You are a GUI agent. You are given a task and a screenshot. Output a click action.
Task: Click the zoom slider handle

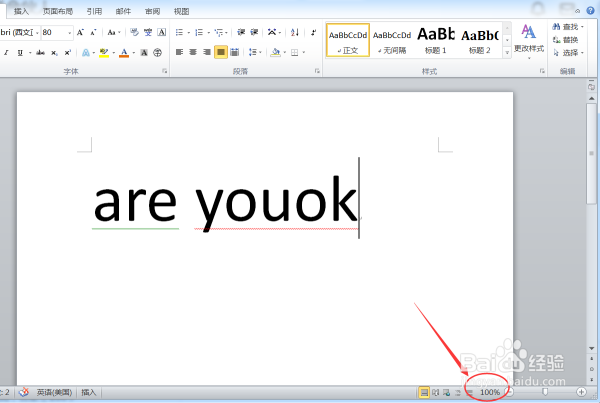pos(545,392)
